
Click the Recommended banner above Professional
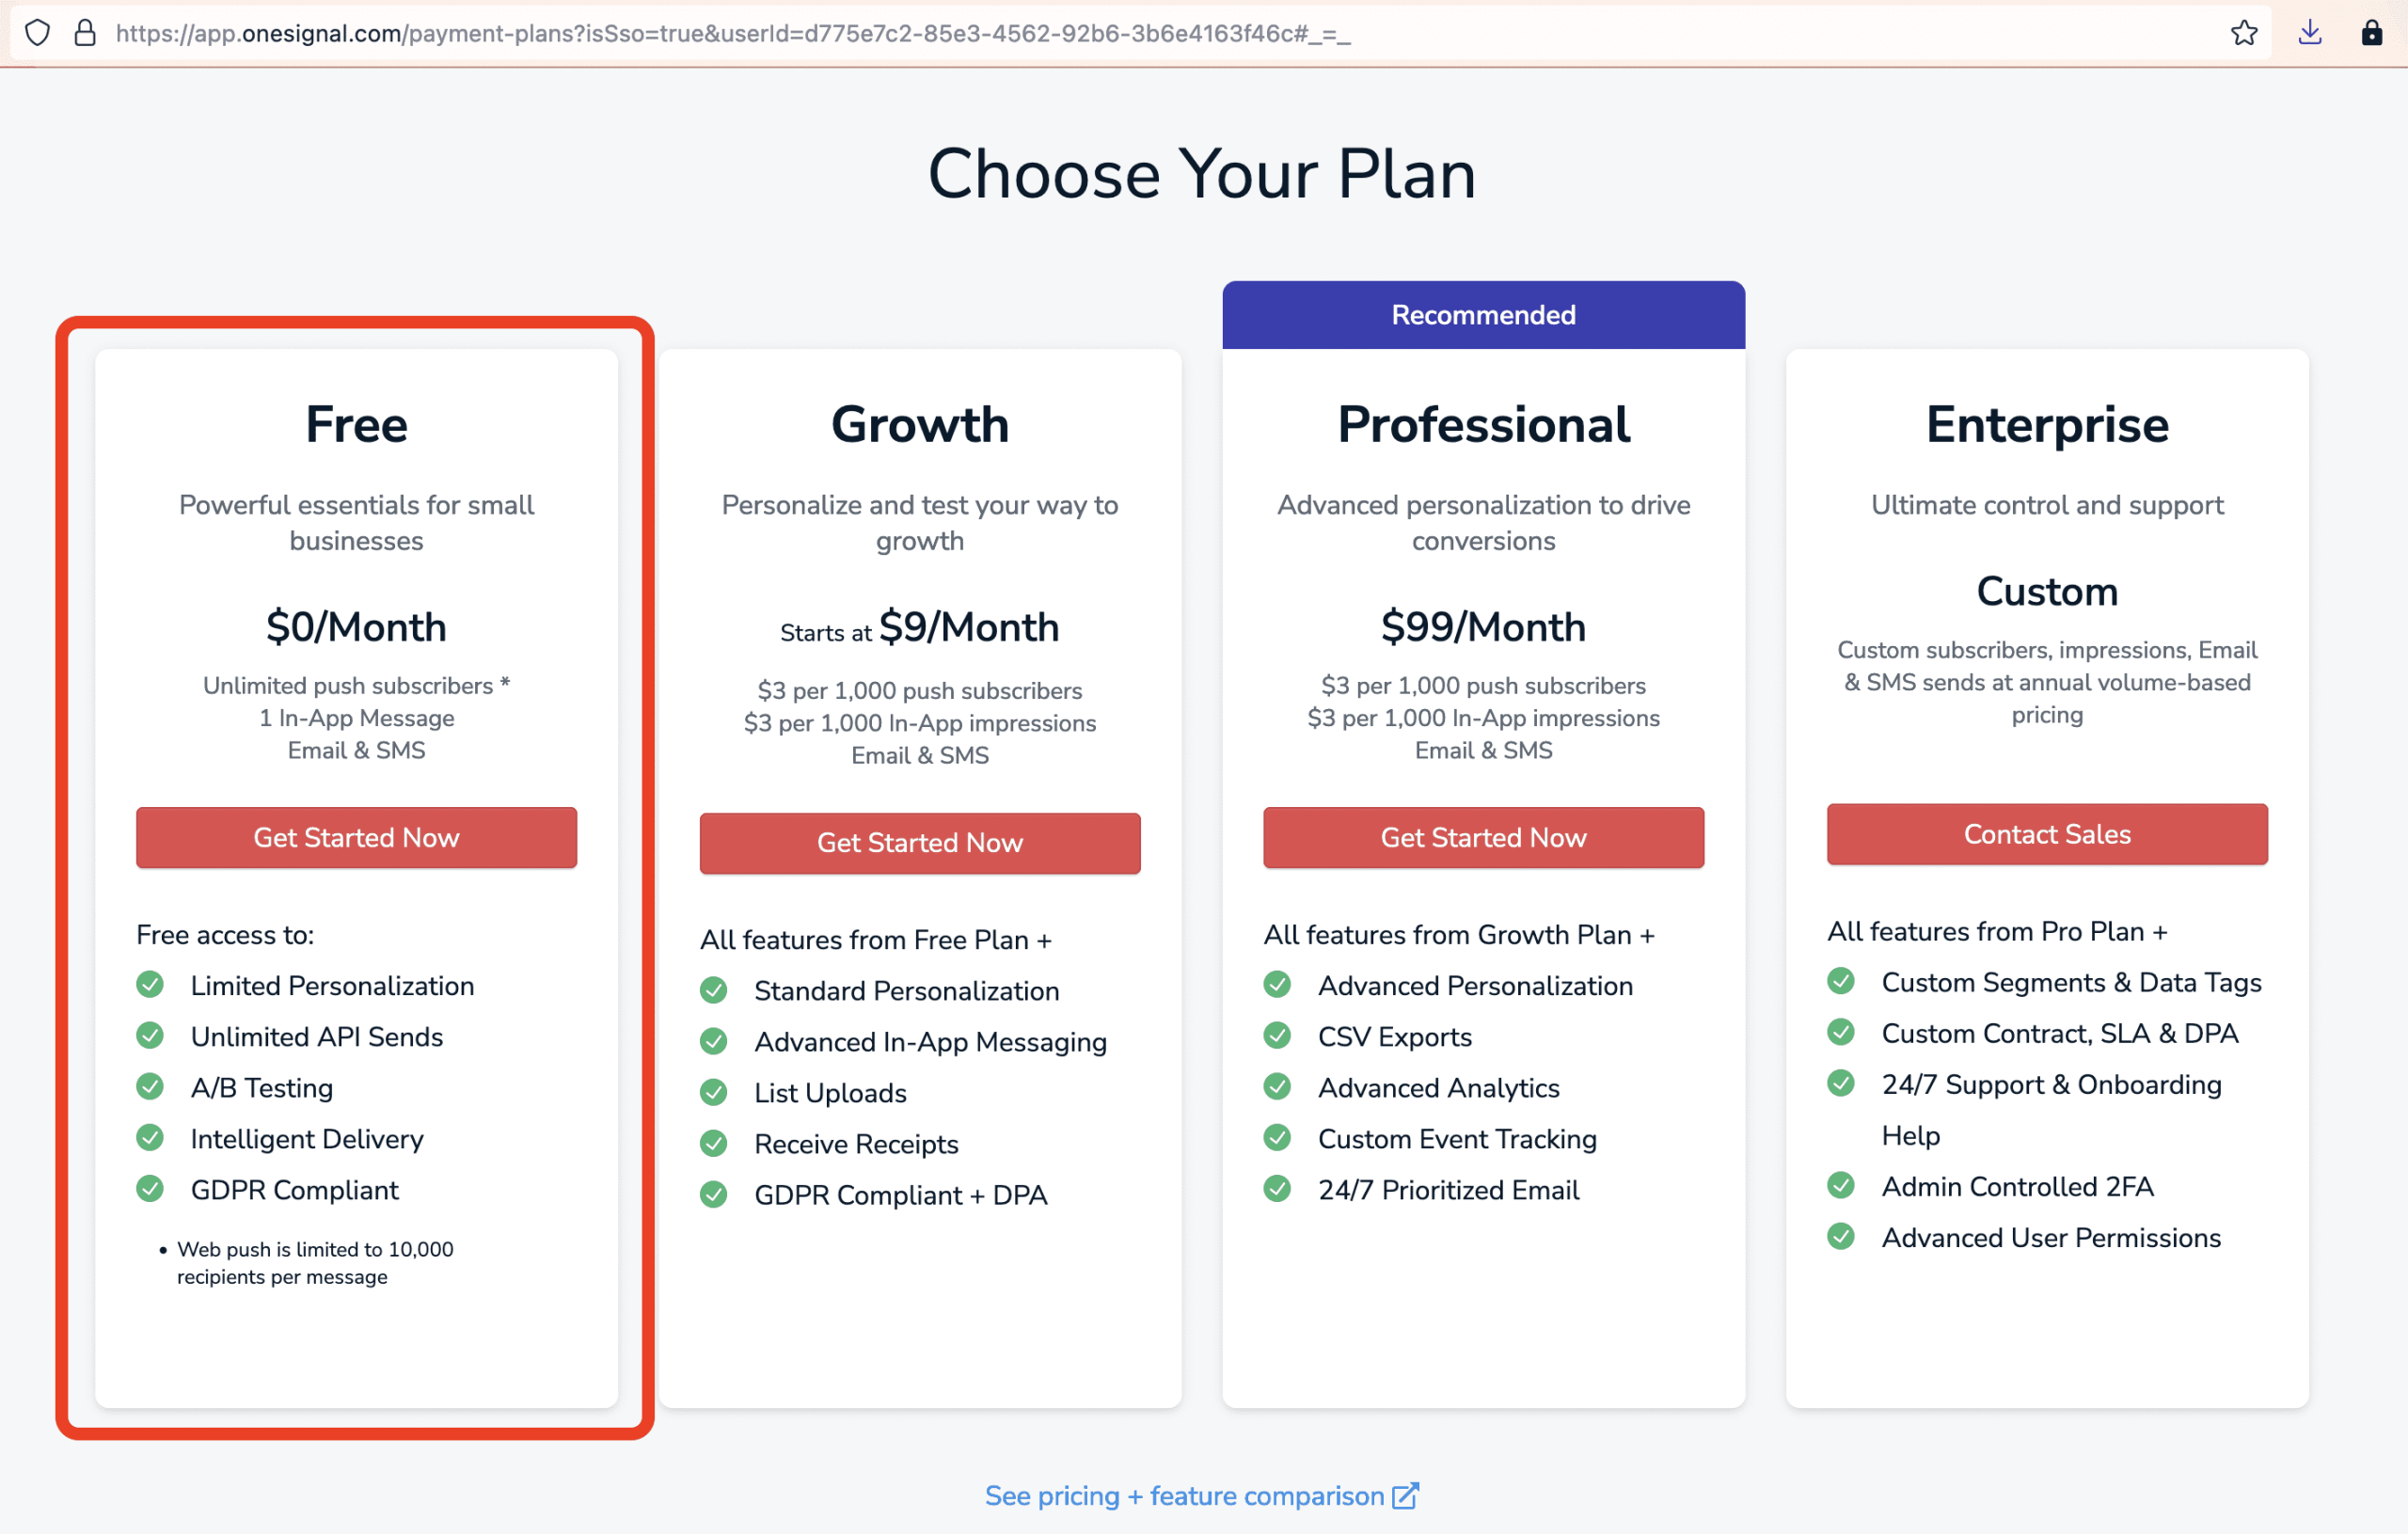click(1483, 315)
